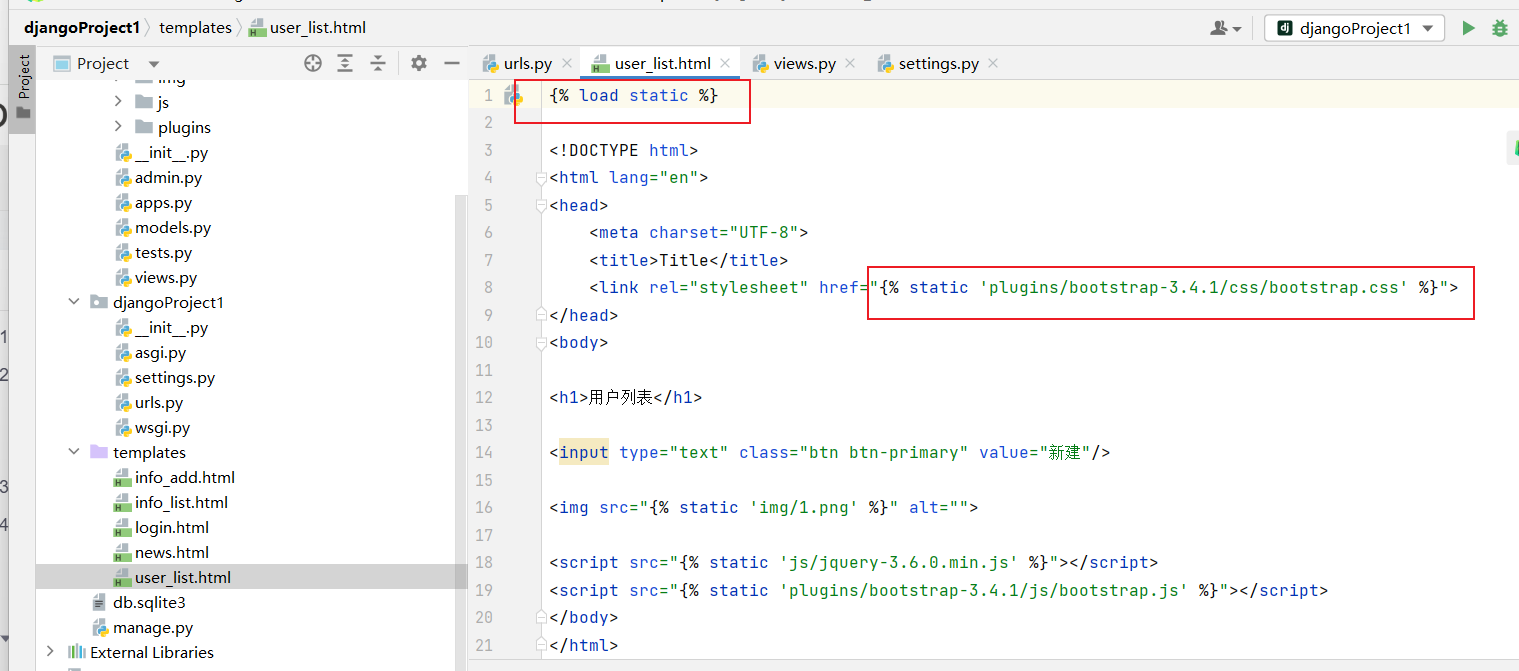Select db.sqlite3 file
Viewport: 1519px width, 671px height.
pos(149,602)
